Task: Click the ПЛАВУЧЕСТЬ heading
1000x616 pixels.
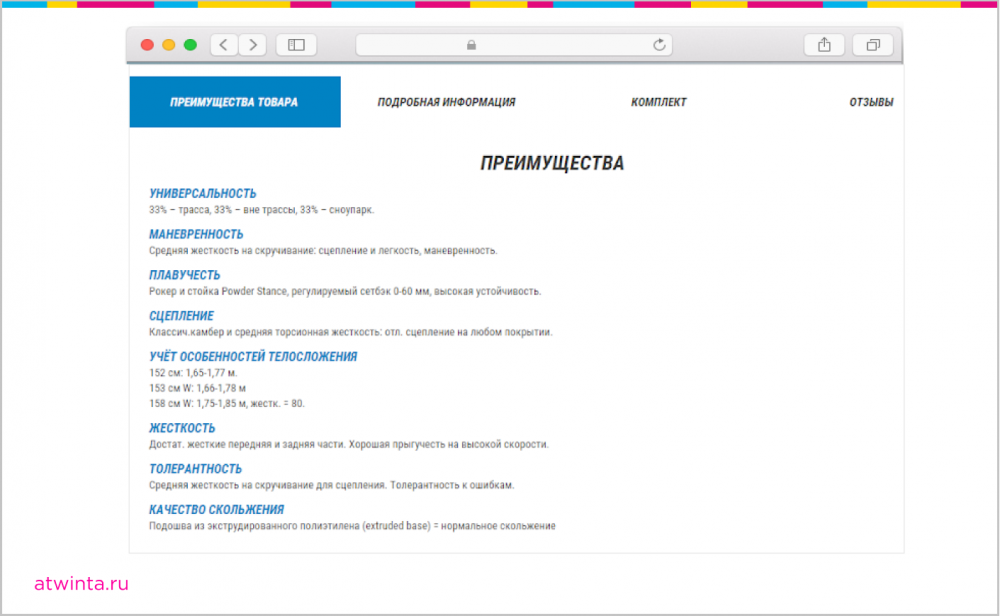Action: (x=185, y=275)
